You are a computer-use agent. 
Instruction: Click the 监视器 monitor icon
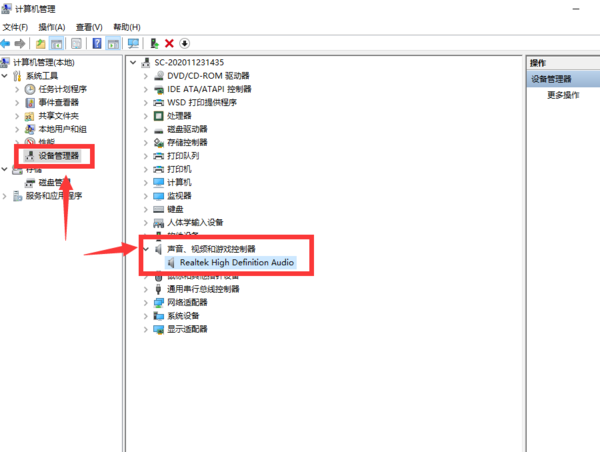pyautogui.click(x=158, y=196)
